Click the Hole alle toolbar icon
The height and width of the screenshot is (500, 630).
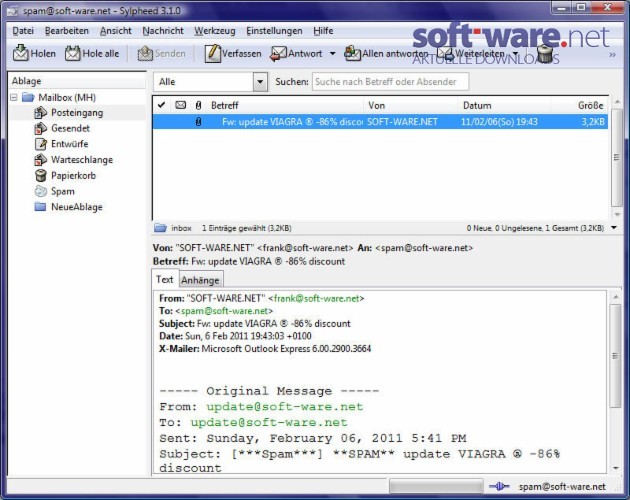click(73, 53)
